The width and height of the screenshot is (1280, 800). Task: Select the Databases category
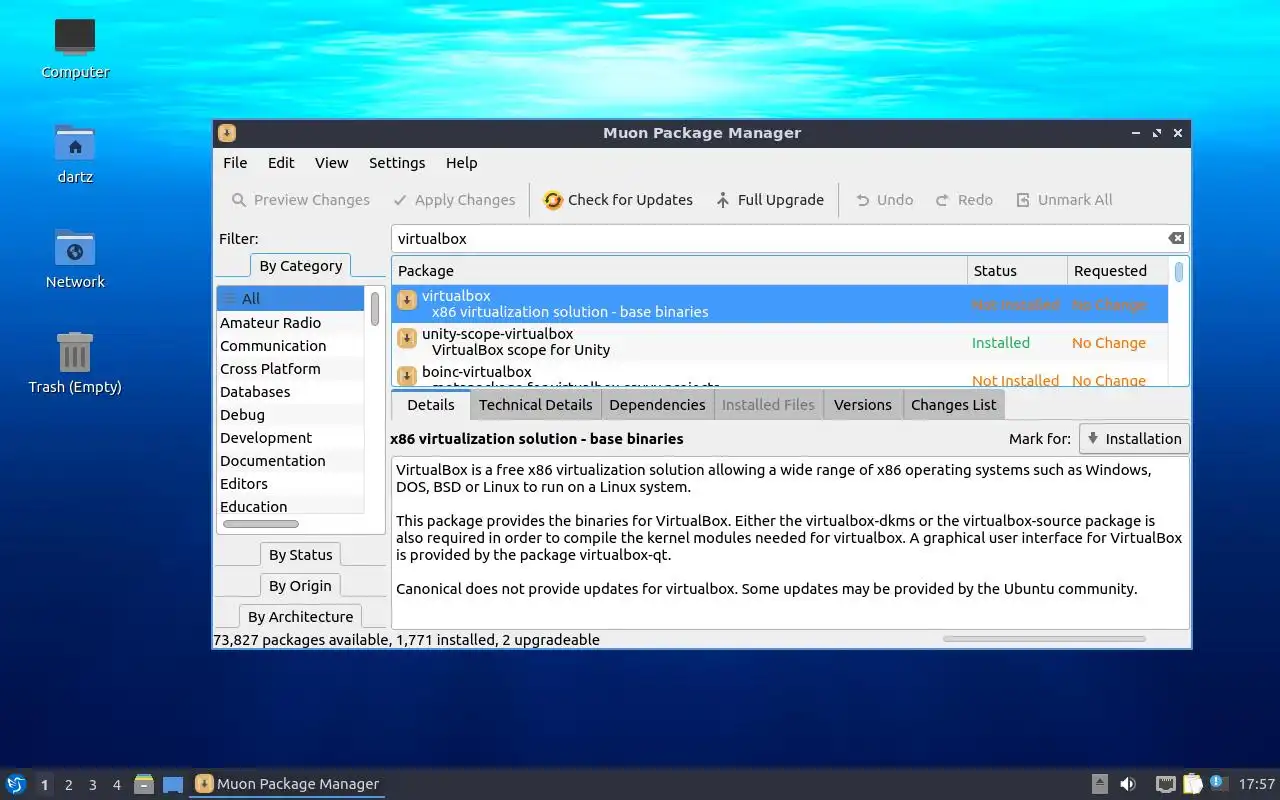coord(291,392)
